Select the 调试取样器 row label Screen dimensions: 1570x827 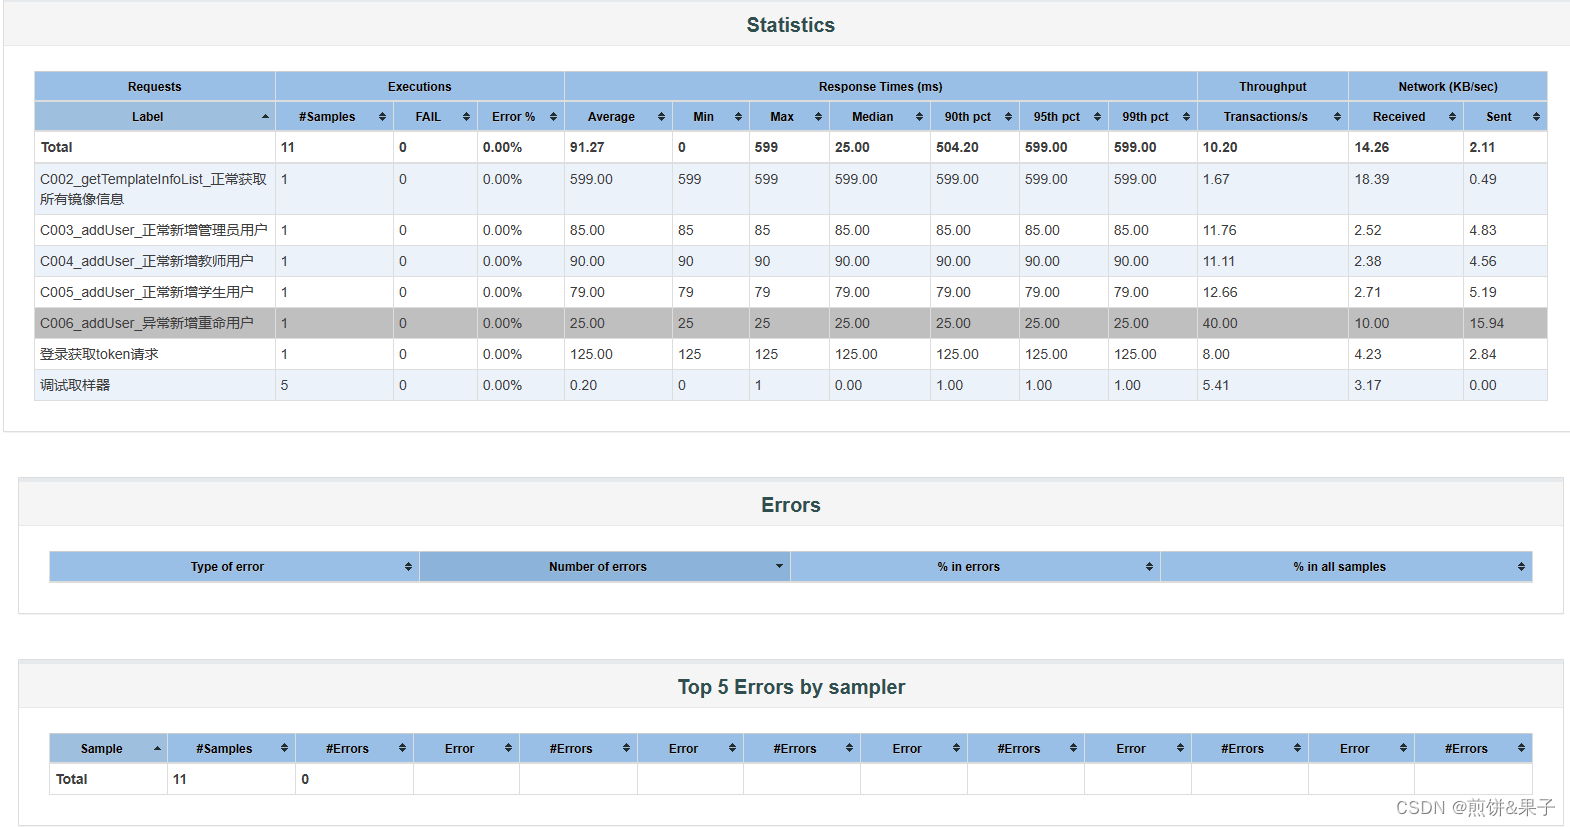coord(75,385)
